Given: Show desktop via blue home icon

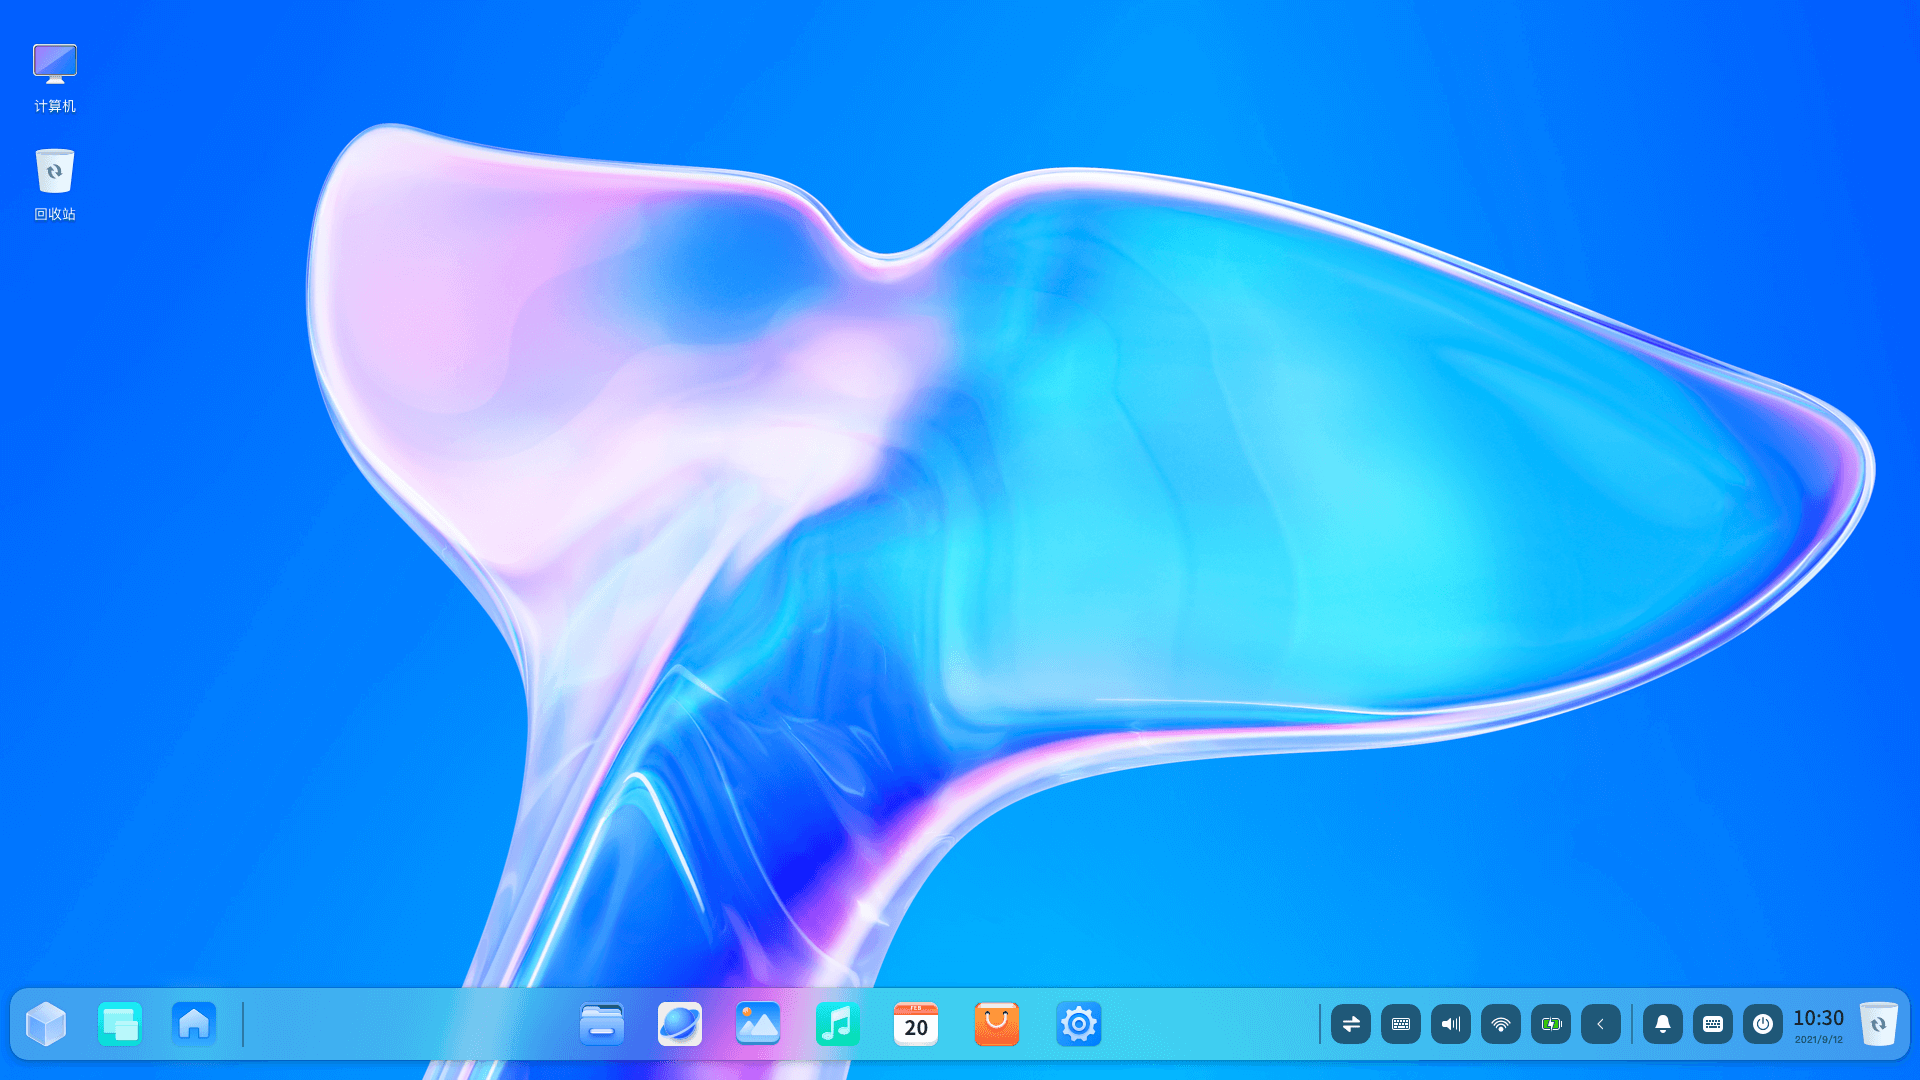Looking at the screenshot, I should click(x=194, y=1024).
